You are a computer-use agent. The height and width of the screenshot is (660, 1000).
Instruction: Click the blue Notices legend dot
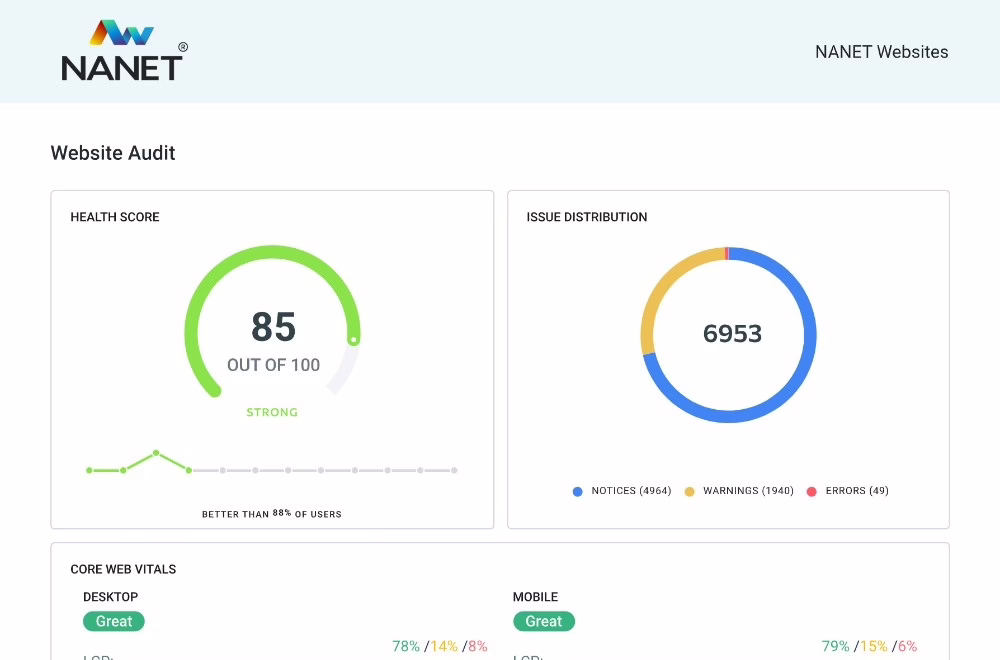(x=578, y=492)
